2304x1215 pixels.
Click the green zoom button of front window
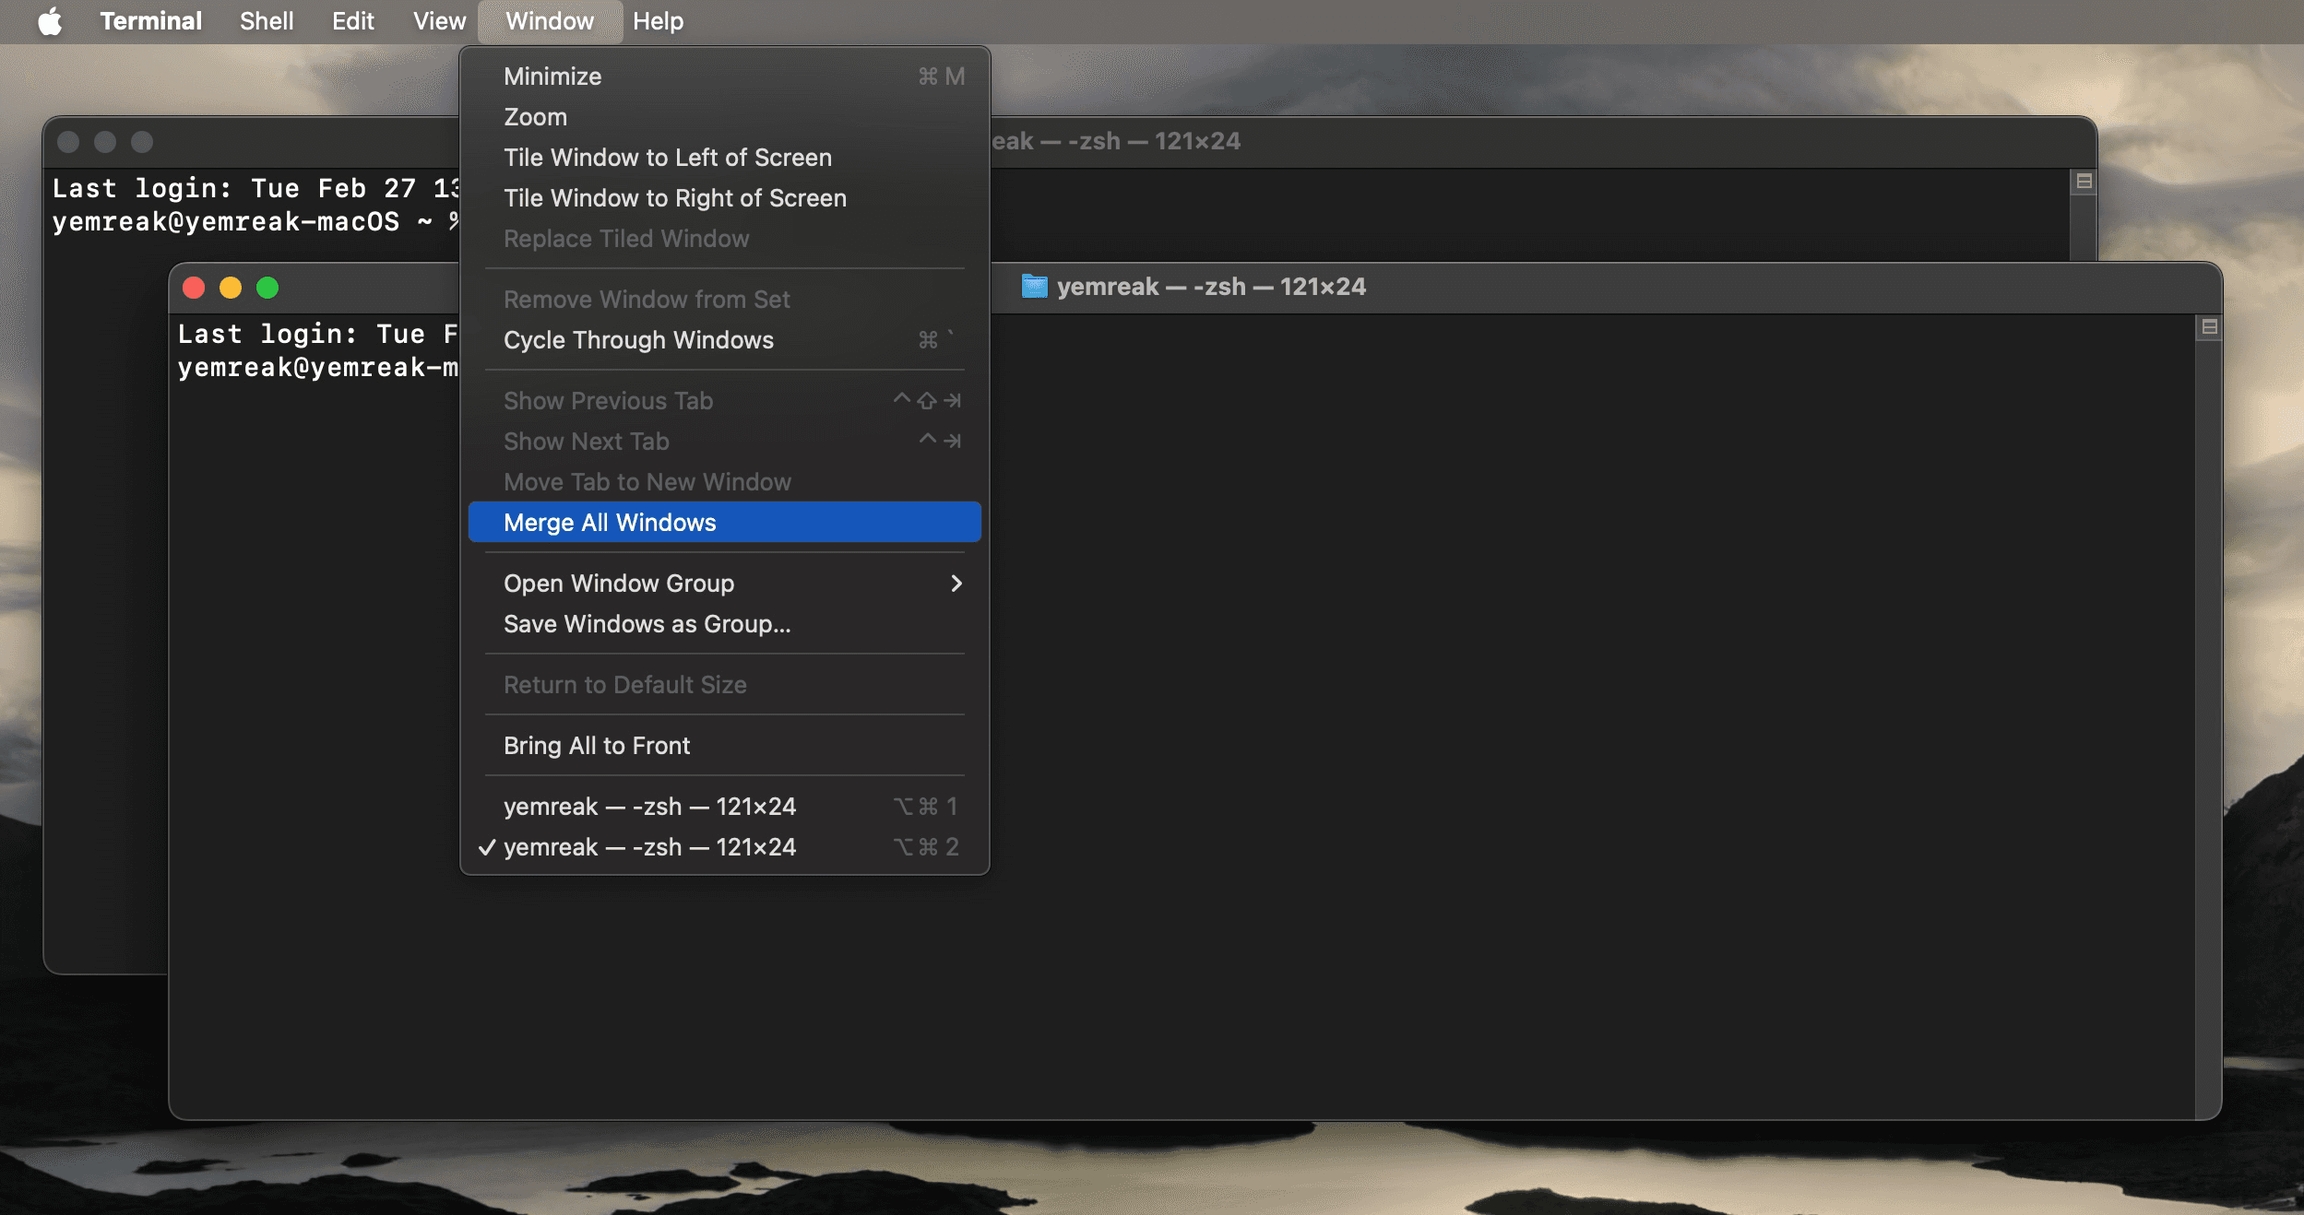point(267,288)
